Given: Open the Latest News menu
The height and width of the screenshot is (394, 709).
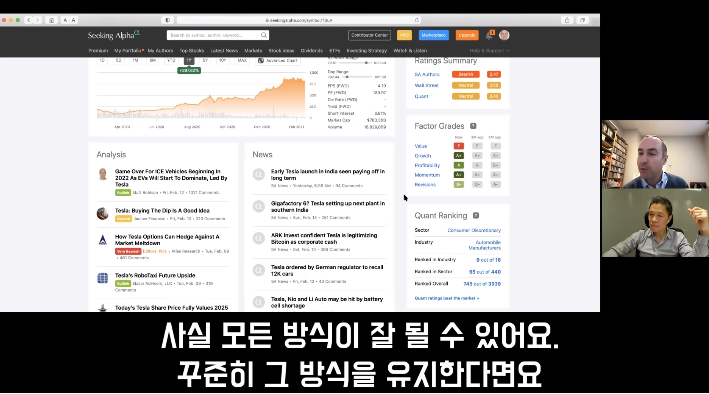Looking at the screenshot, I should (x=224, y=51).
